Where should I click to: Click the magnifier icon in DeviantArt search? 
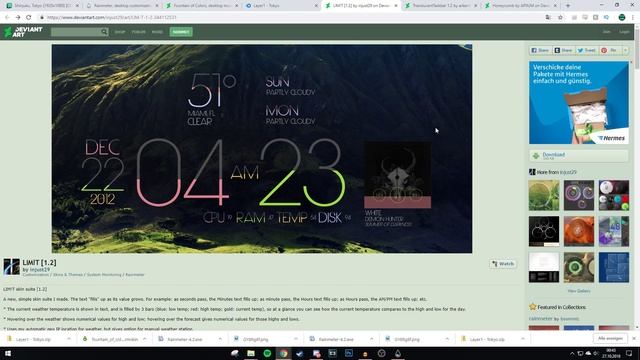coord(104,32)
